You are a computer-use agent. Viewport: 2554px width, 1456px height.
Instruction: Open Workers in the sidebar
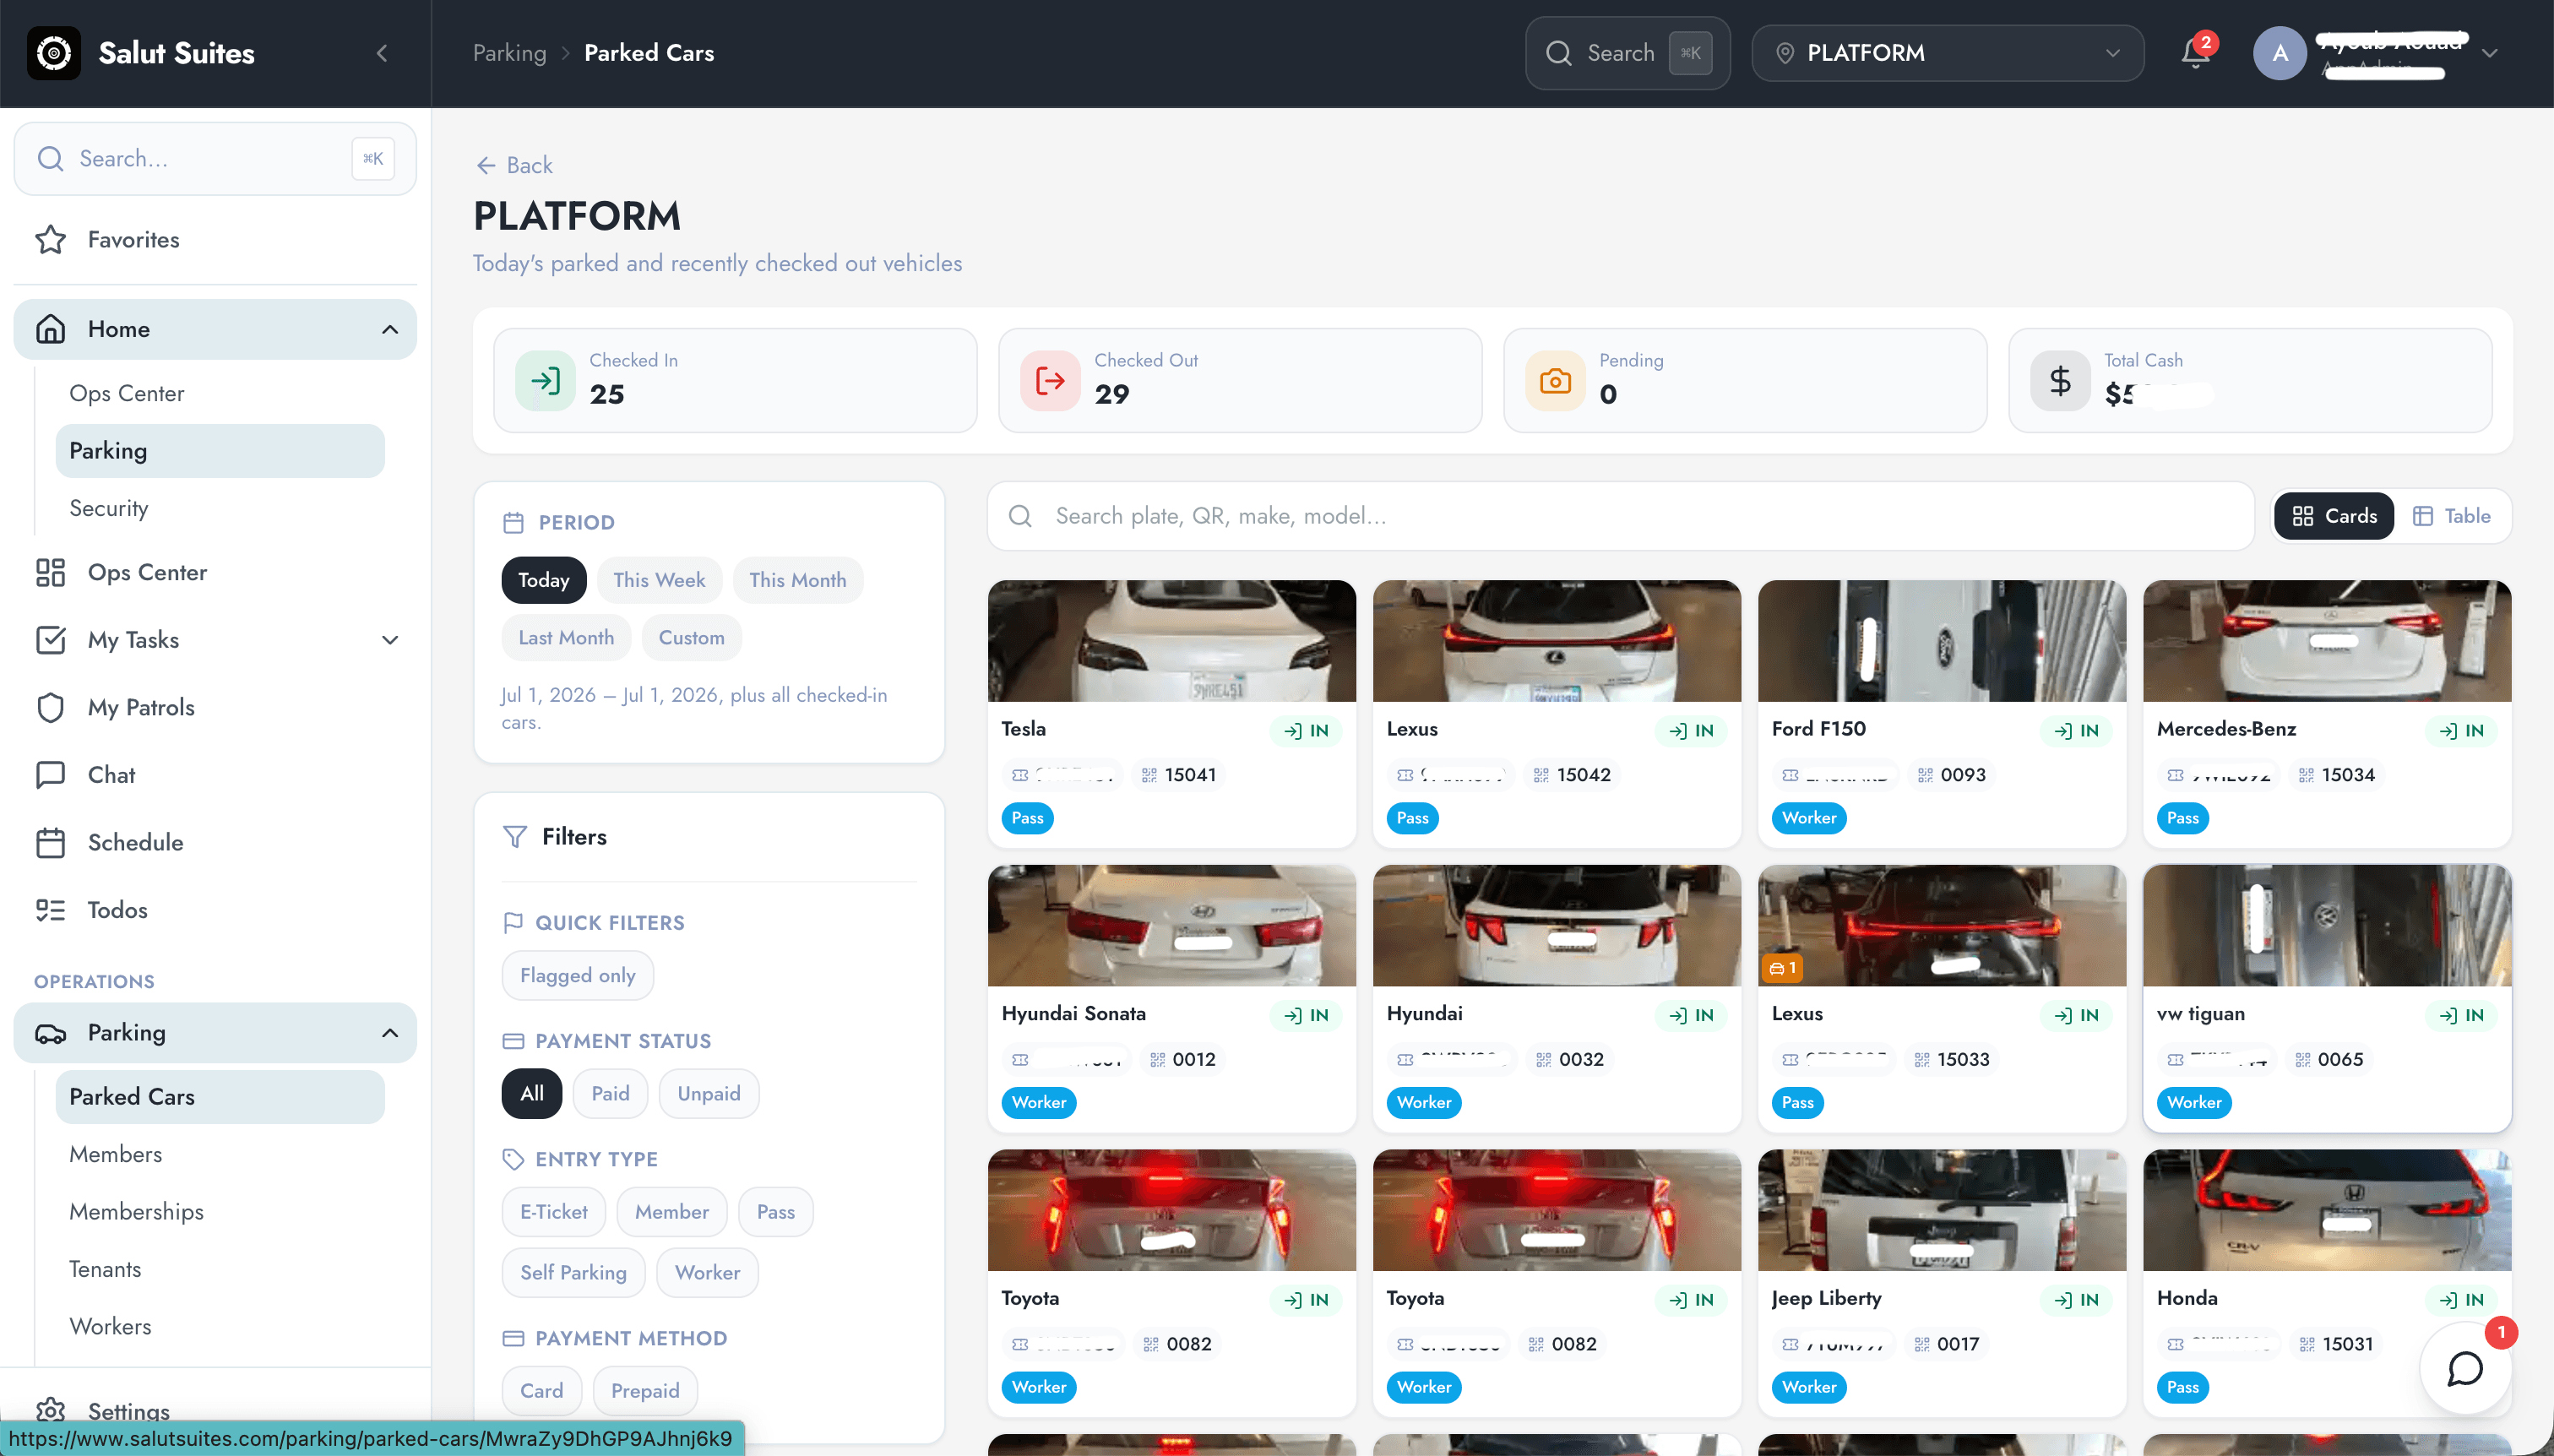111,1327
